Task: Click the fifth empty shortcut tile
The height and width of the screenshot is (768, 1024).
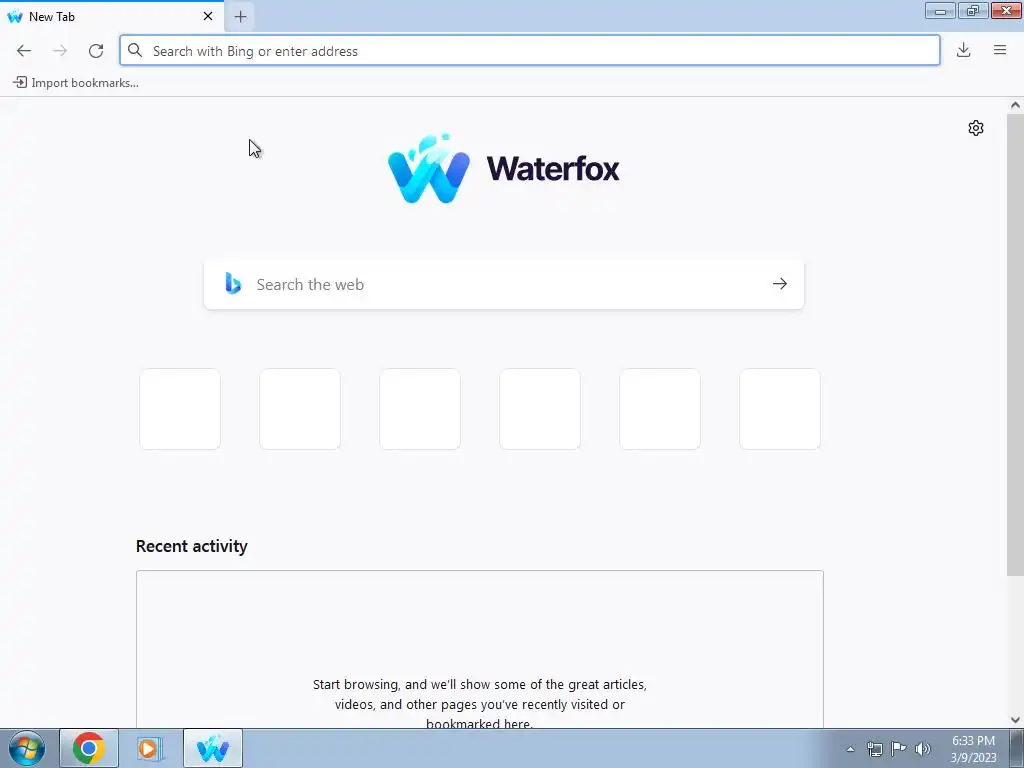Action: click(x=660, y=409)
